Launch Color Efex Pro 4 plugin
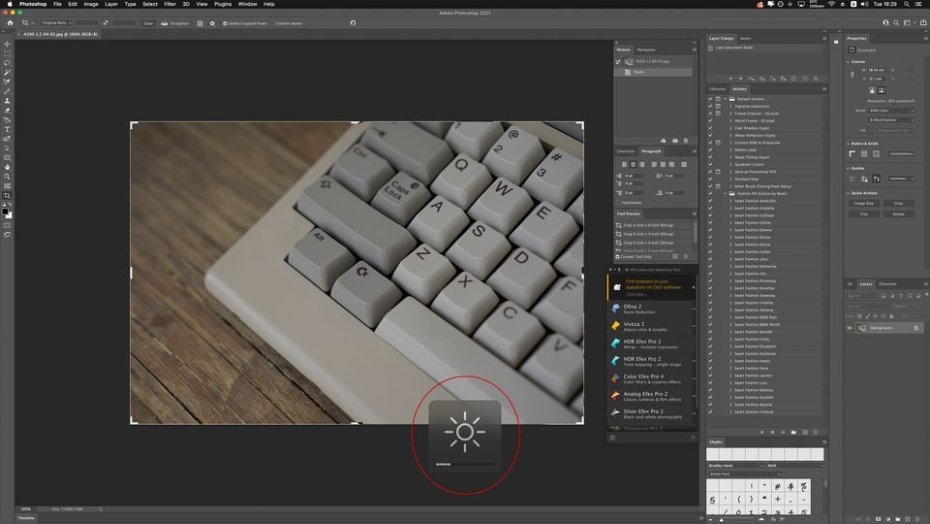 [x=651, y=378]
